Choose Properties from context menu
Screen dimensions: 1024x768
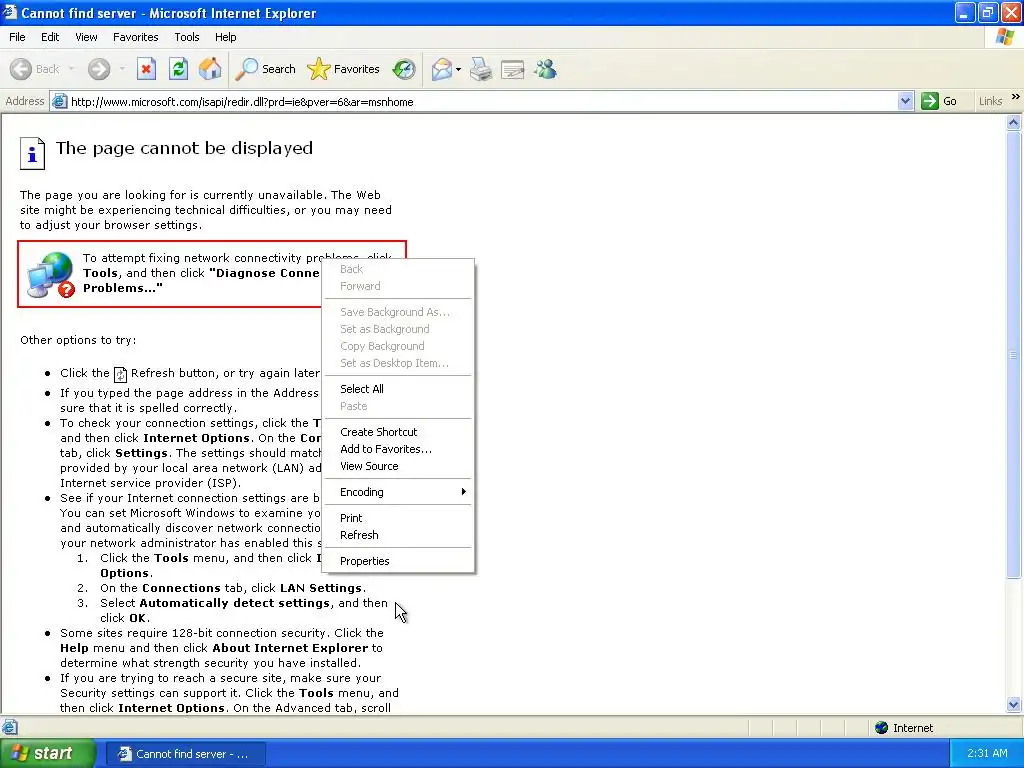click(398, 561)
